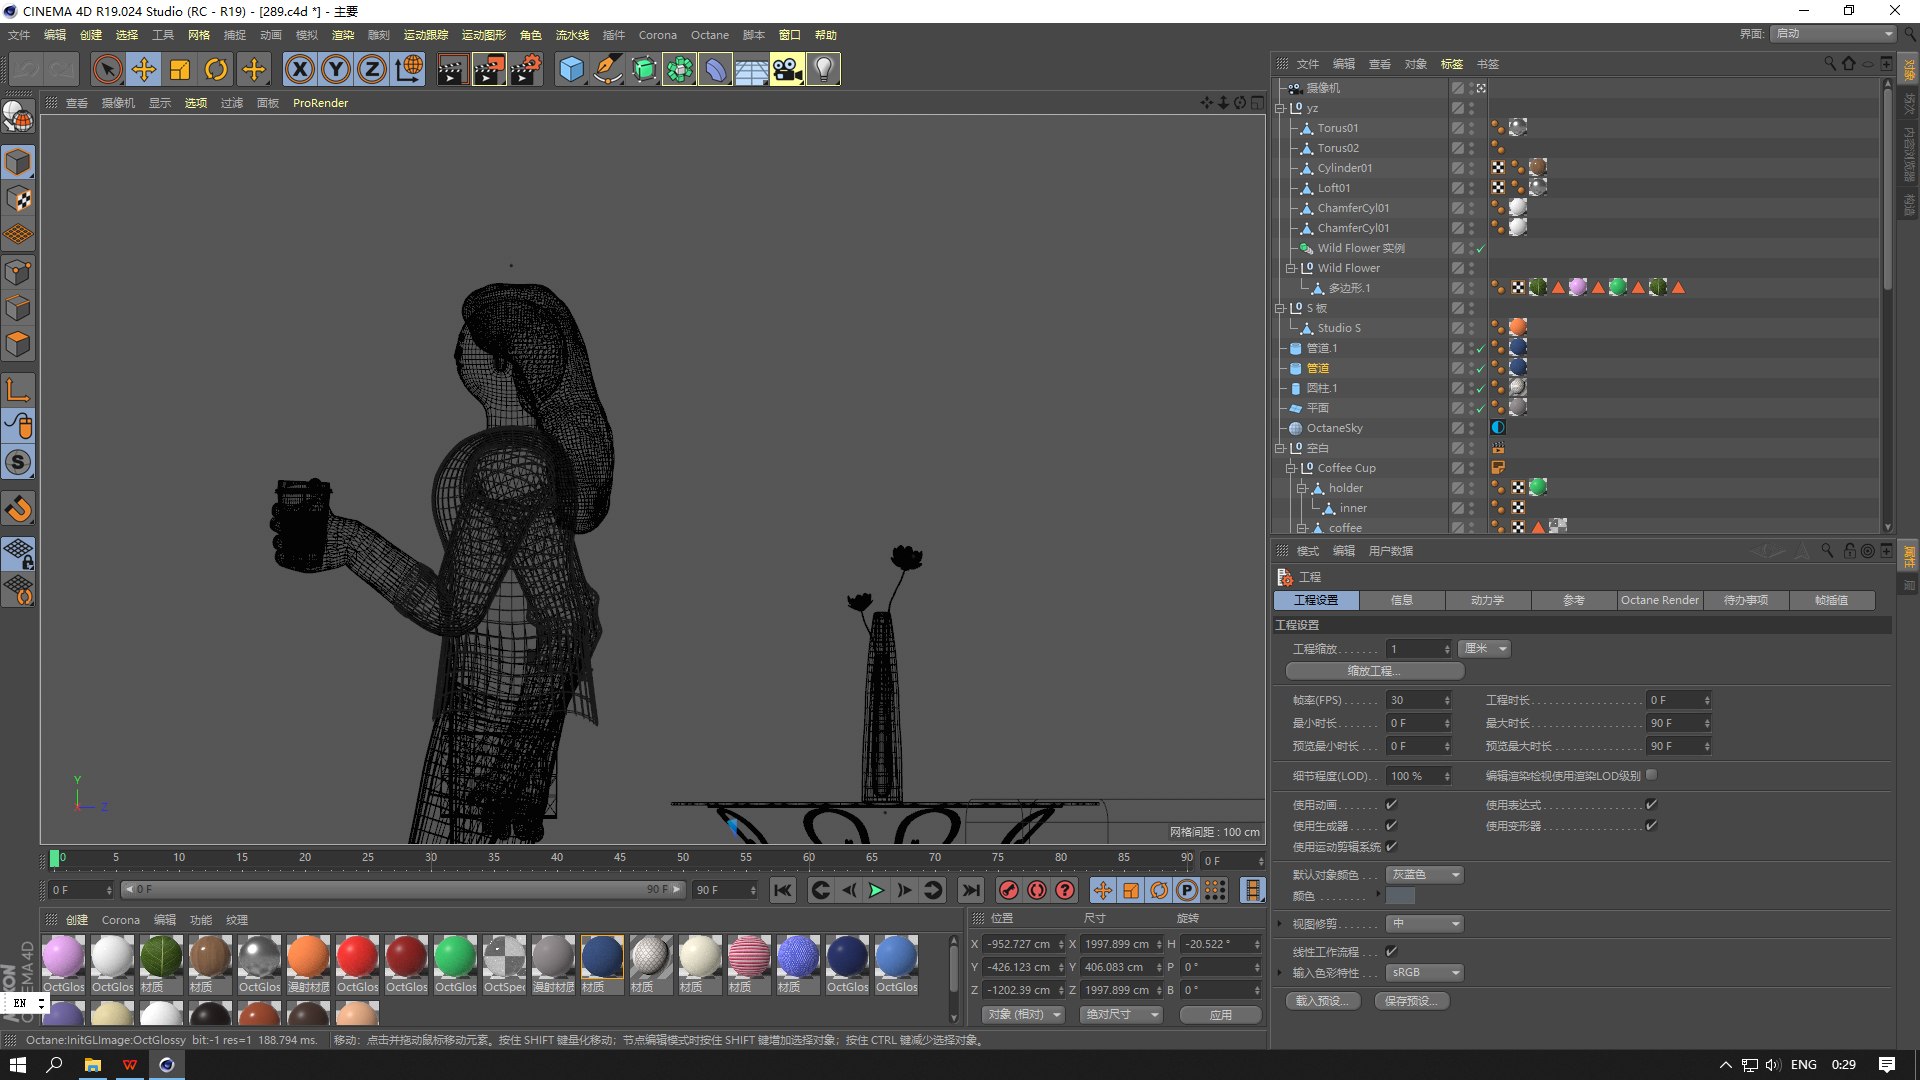Screen dimensions: 1920x1080
Task: Click the Apply button in coordinates panel
Action: tap(1220, 1014)
